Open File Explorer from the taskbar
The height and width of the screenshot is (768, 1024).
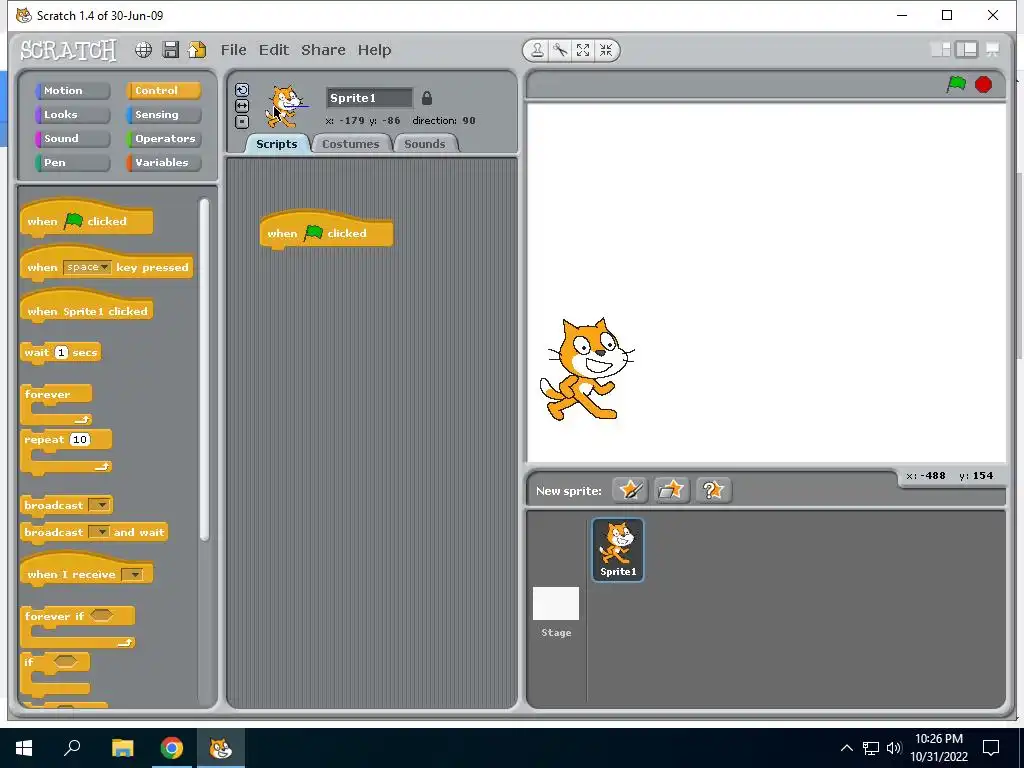(x=122, y=748)
